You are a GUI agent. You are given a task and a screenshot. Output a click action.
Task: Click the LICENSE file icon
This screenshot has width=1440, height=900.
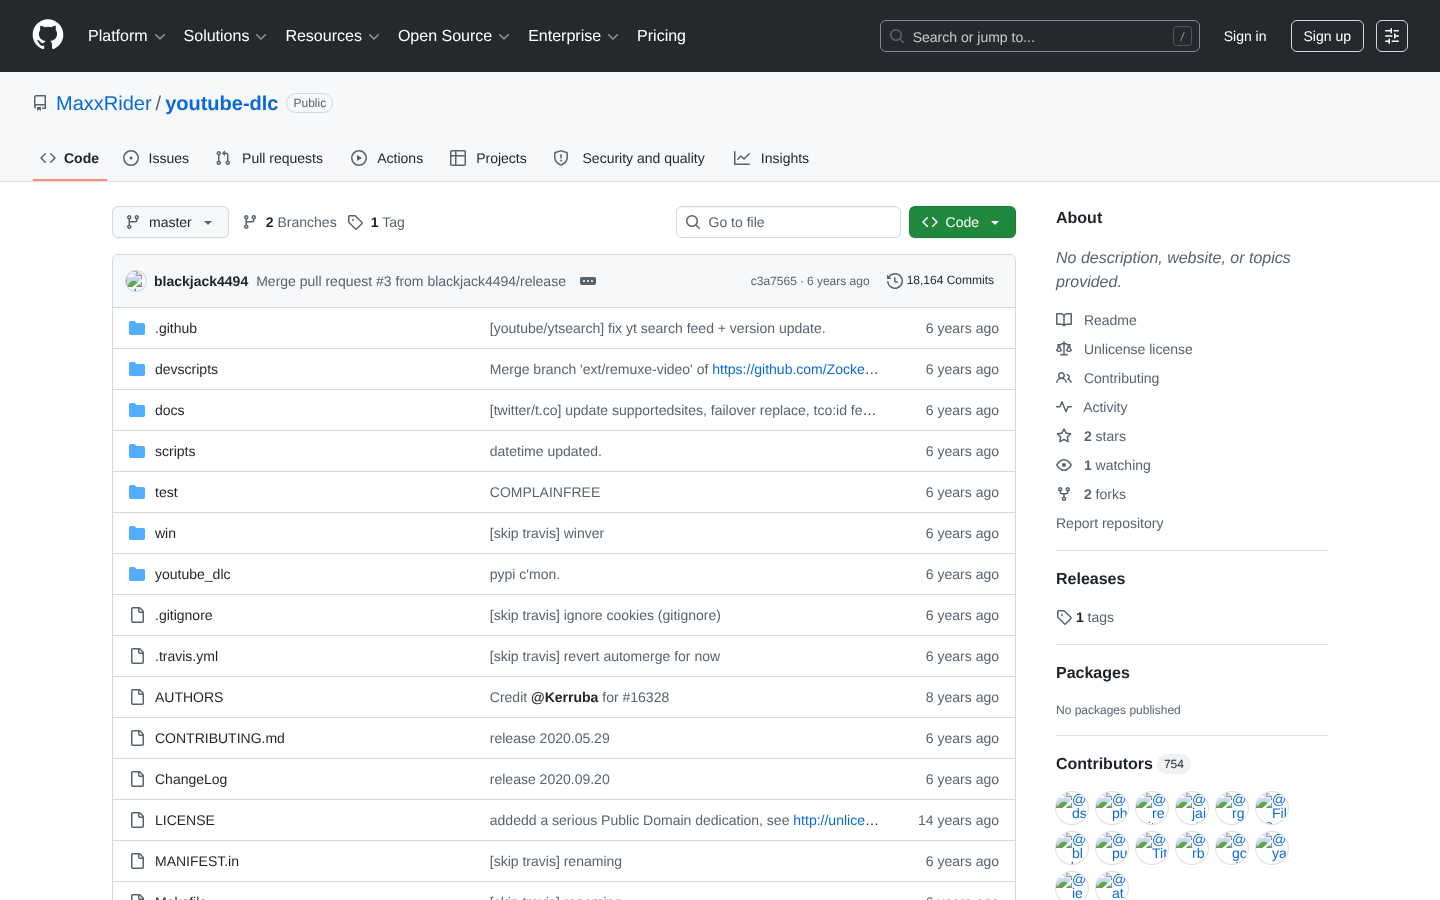point(137,820)
